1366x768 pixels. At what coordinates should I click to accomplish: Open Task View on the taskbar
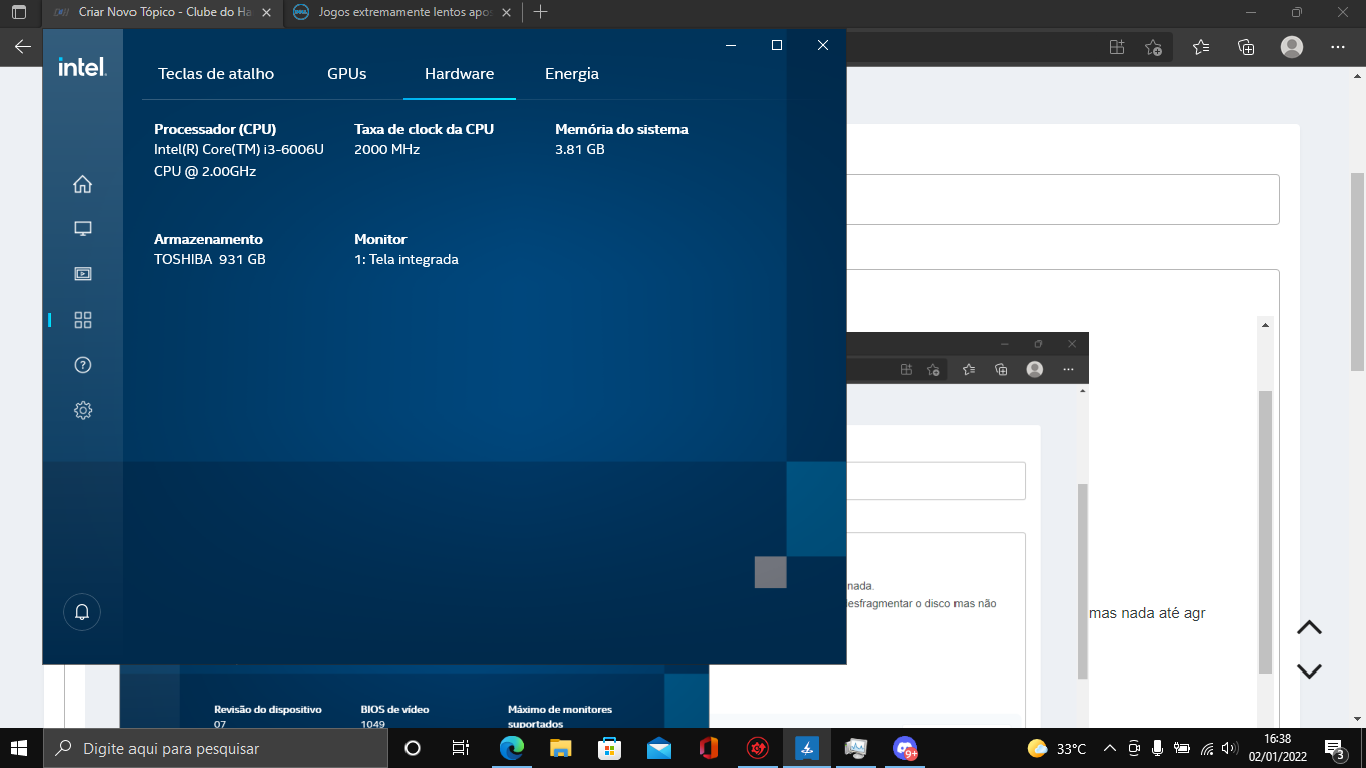point(461,748)
